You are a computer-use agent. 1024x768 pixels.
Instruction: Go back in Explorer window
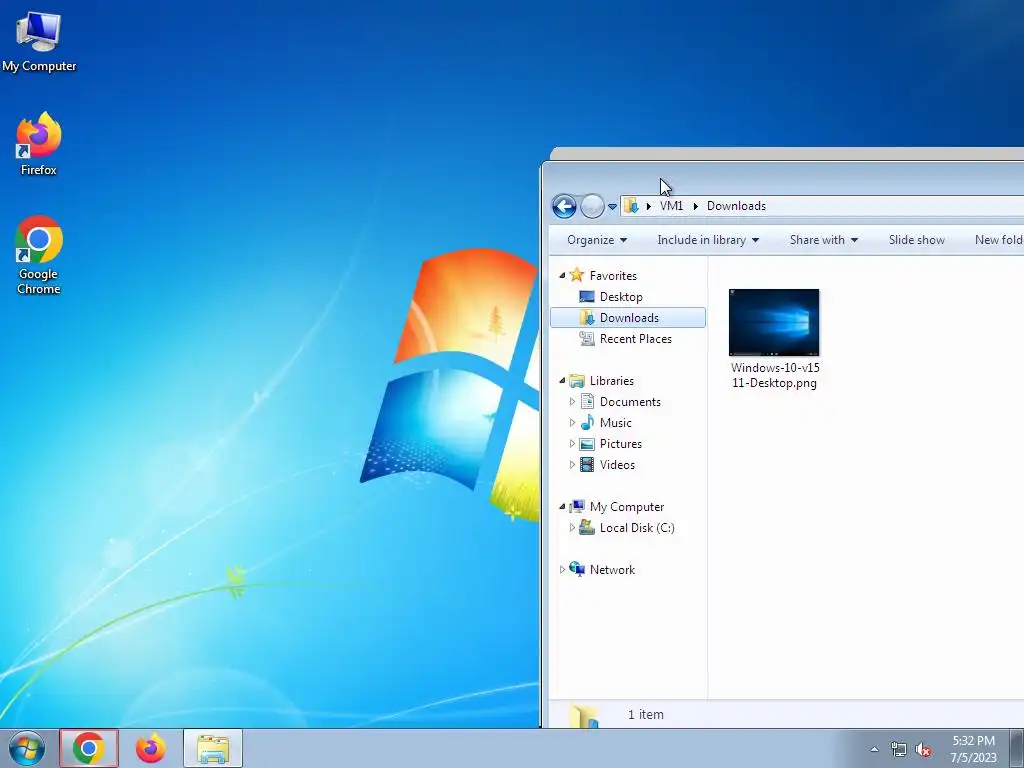(564, 206)
